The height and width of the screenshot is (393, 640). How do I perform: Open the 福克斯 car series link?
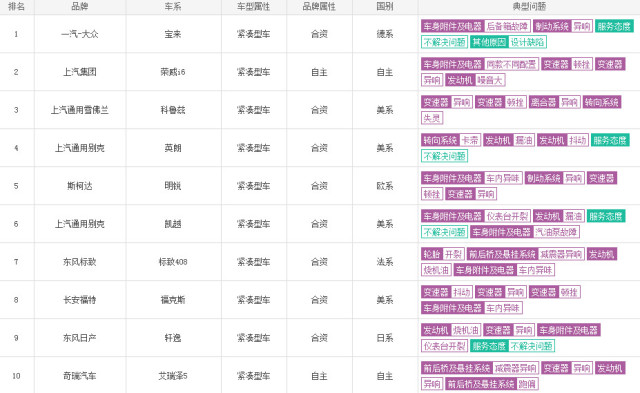coord(173,300)
